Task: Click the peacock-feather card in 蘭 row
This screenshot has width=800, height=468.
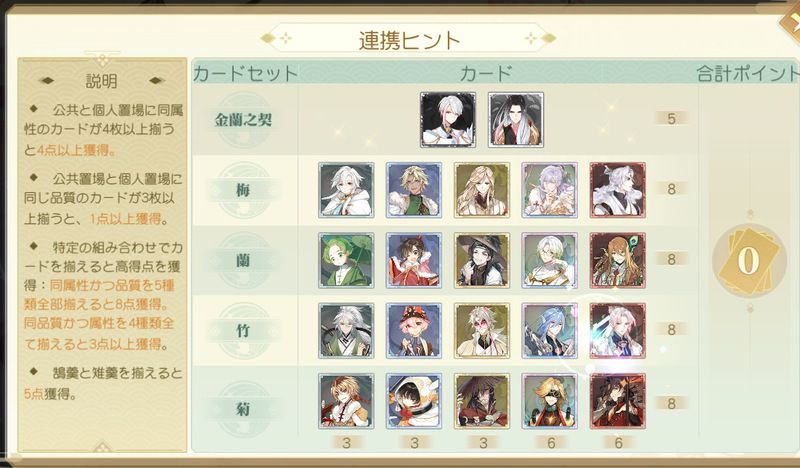Action: tap(617, 260)
